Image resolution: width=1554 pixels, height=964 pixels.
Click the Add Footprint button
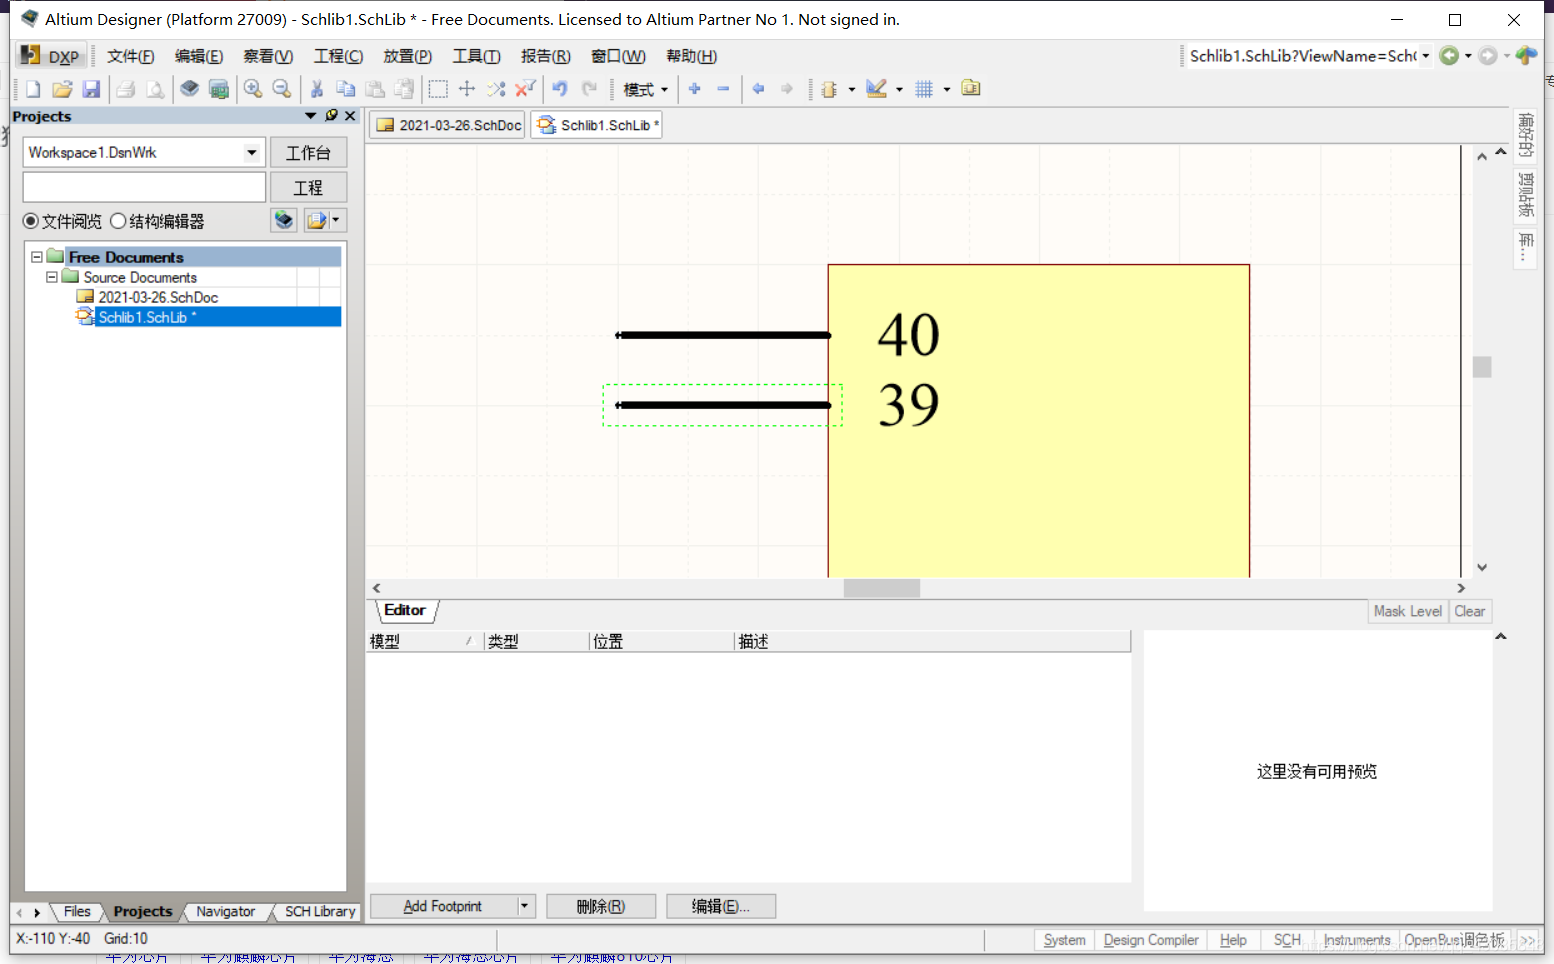point(443,906)
